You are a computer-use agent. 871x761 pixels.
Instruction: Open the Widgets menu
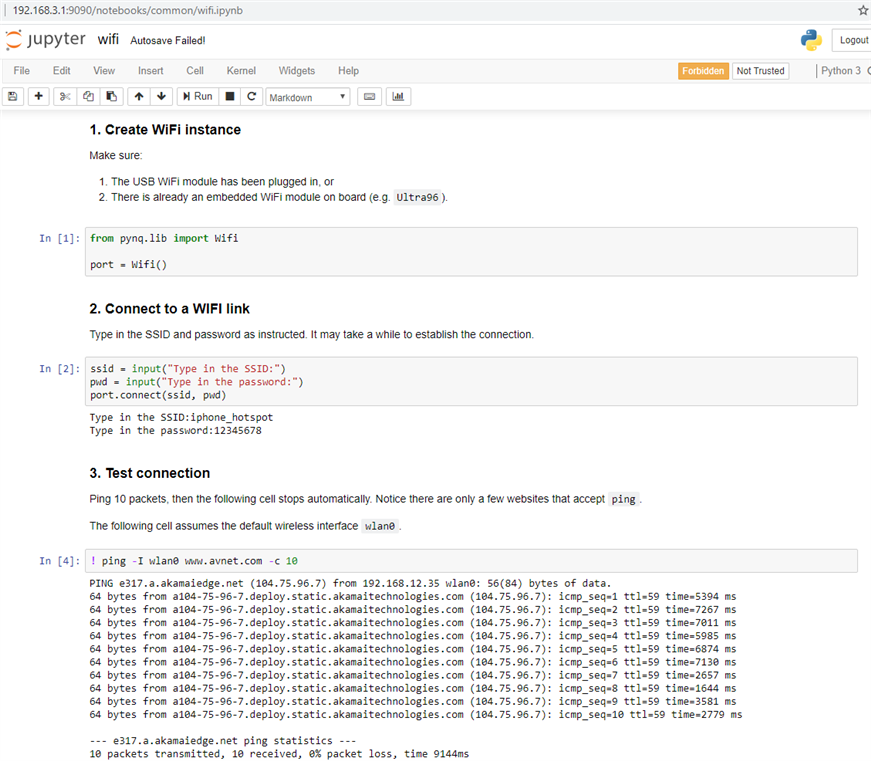[297, 71]
